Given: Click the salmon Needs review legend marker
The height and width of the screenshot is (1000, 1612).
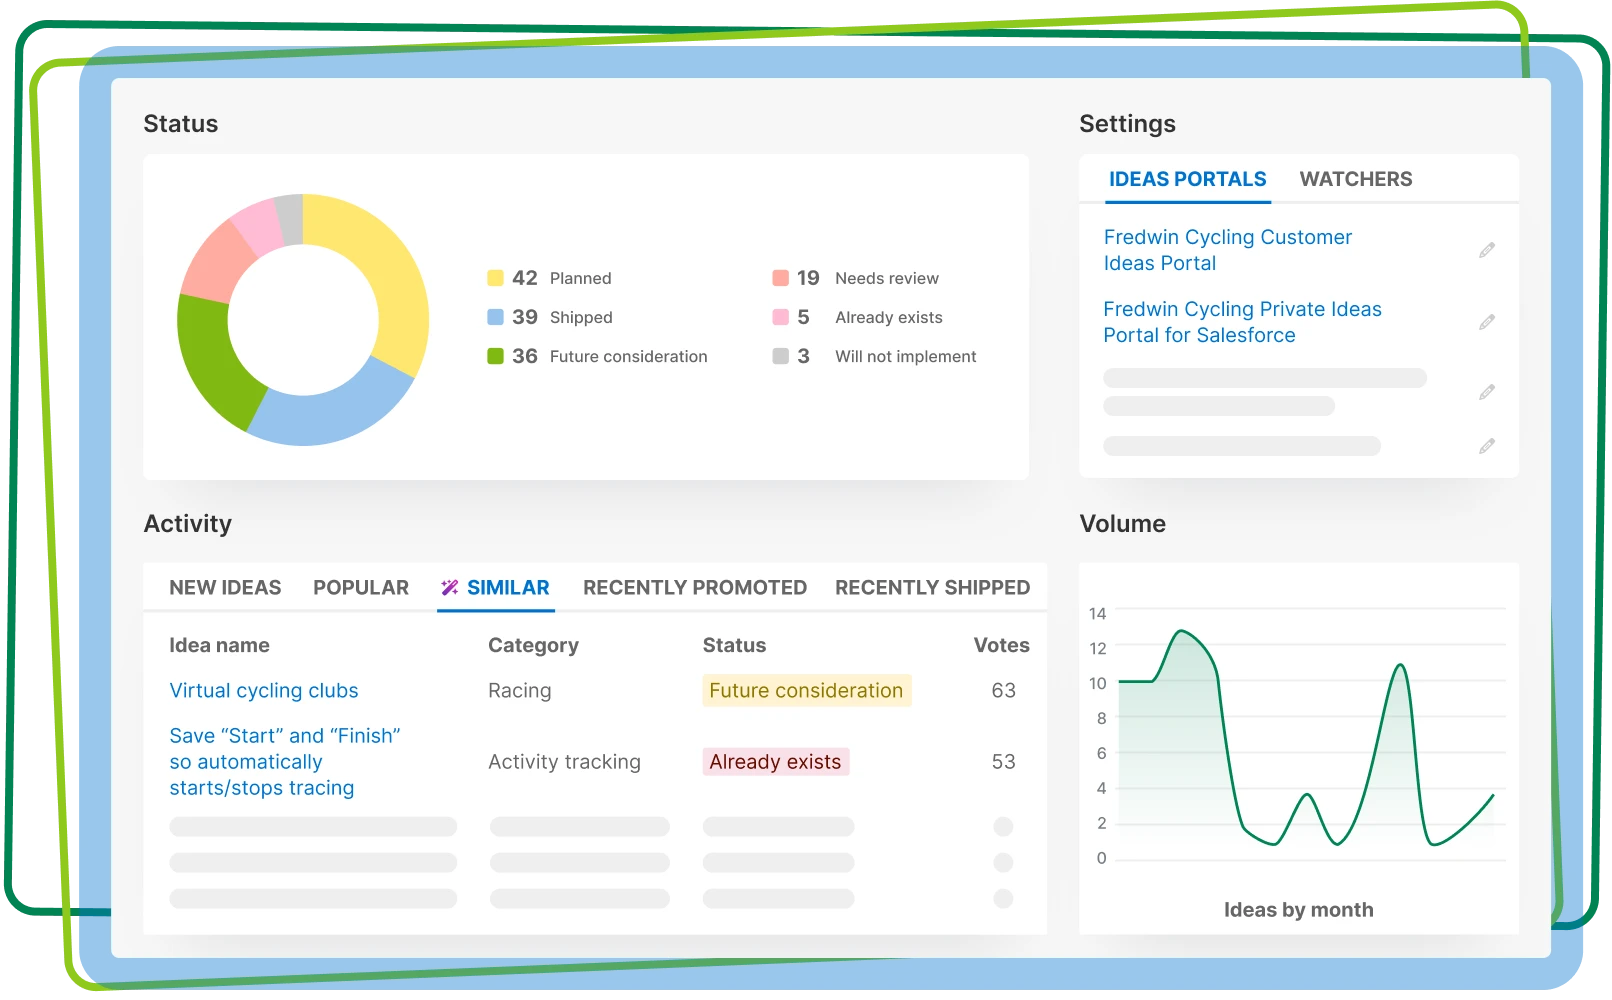Looking at the screenshot, I should point(781,278).
